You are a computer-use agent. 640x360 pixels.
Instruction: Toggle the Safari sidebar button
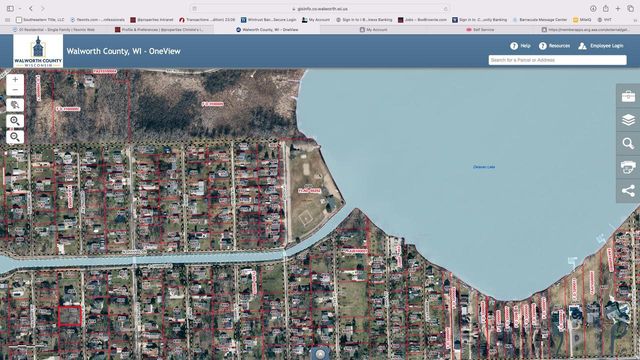pos(10,9)
